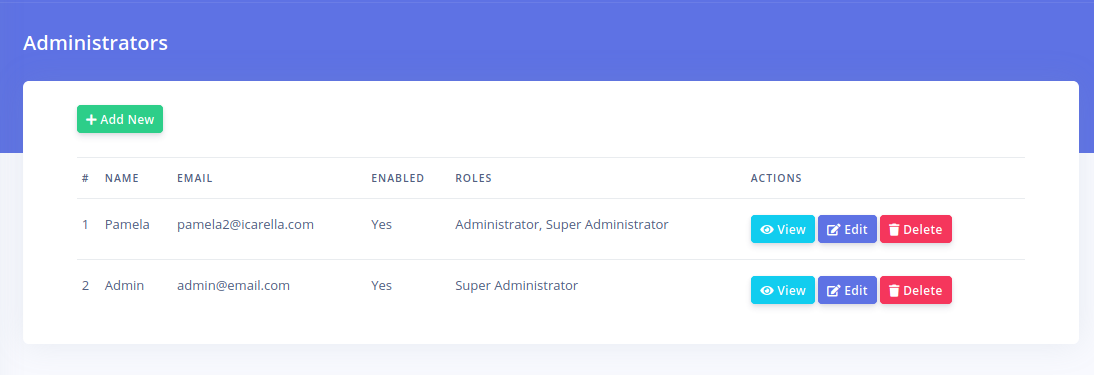Click the Administrators page title

point(96,43)
